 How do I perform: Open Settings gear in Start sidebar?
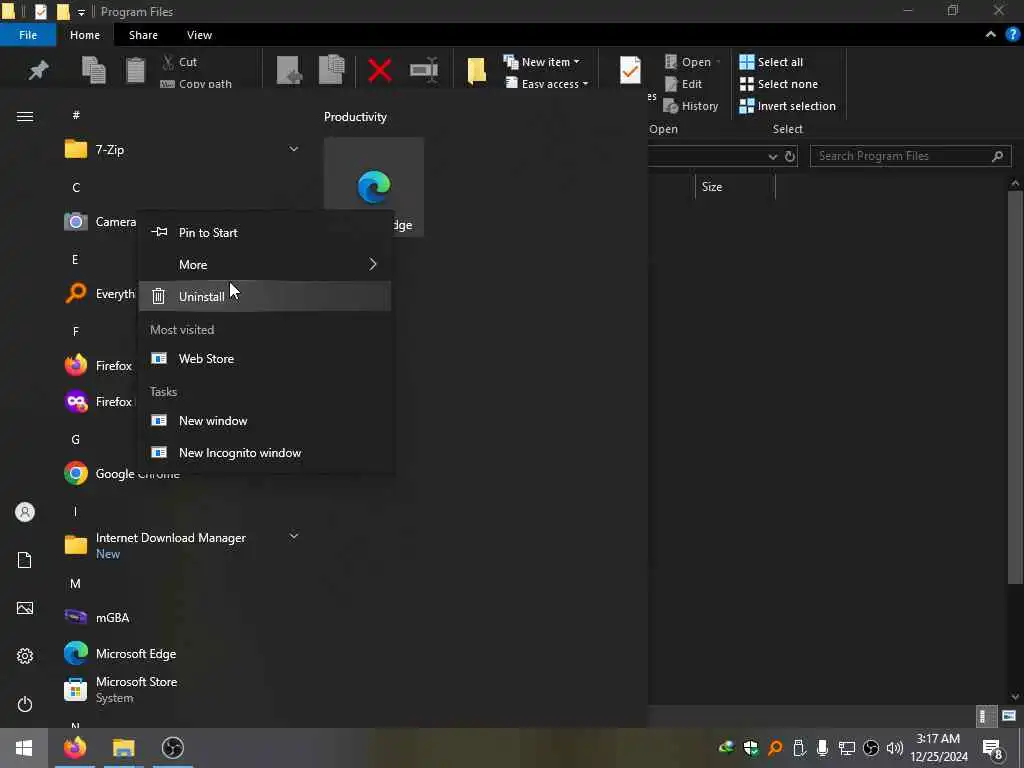[25, 656]
